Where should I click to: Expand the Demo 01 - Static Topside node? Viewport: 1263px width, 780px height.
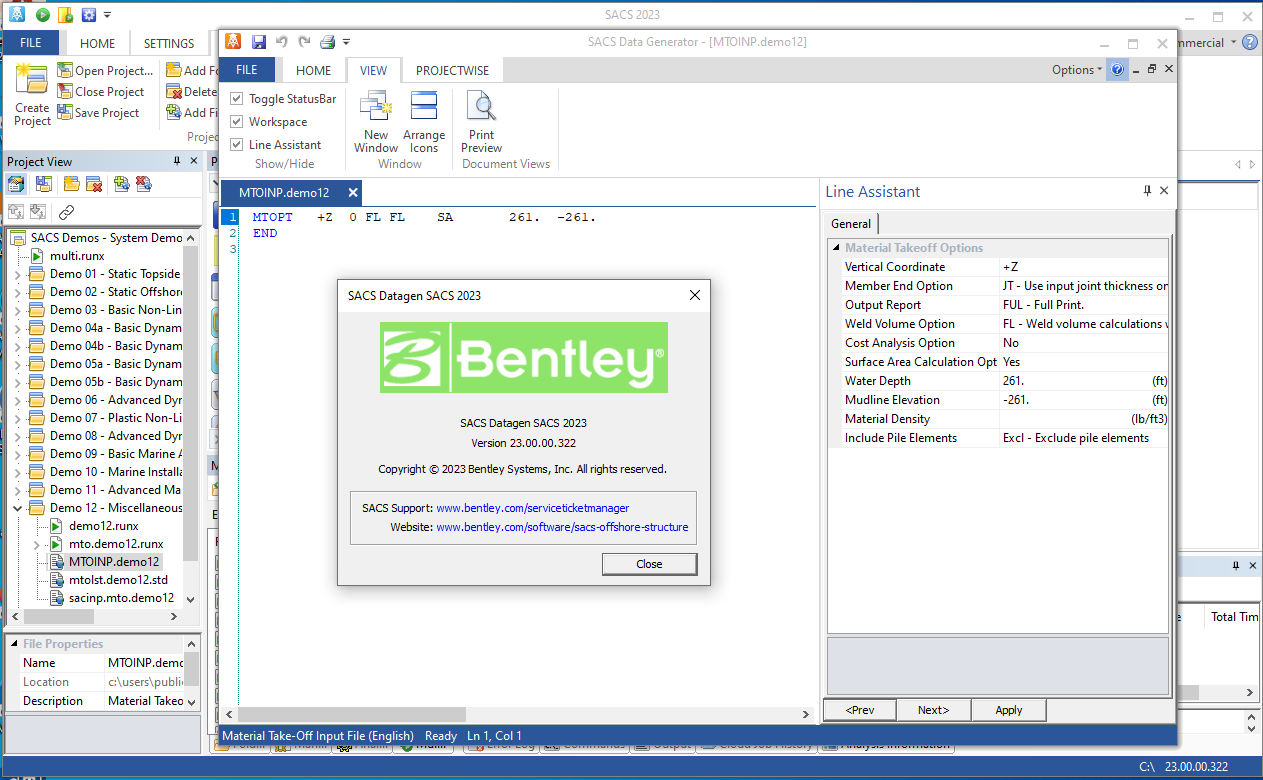tap(17, 274)
